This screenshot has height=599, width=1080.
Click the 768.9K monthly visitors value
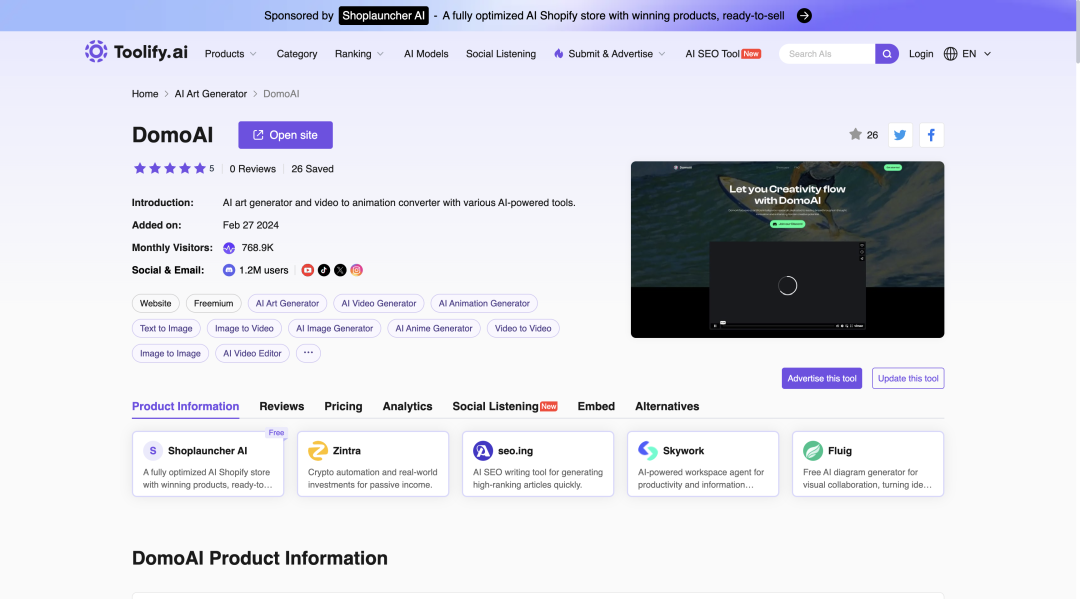258,248
